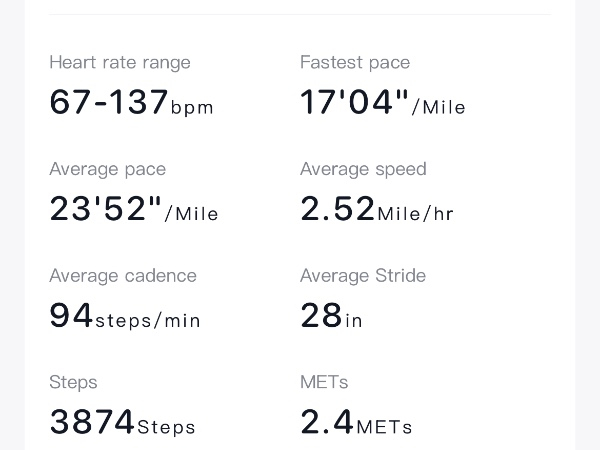Select the 2.4 METs value
The height and width of the screenshot is (450, 600).
point(326,423)
